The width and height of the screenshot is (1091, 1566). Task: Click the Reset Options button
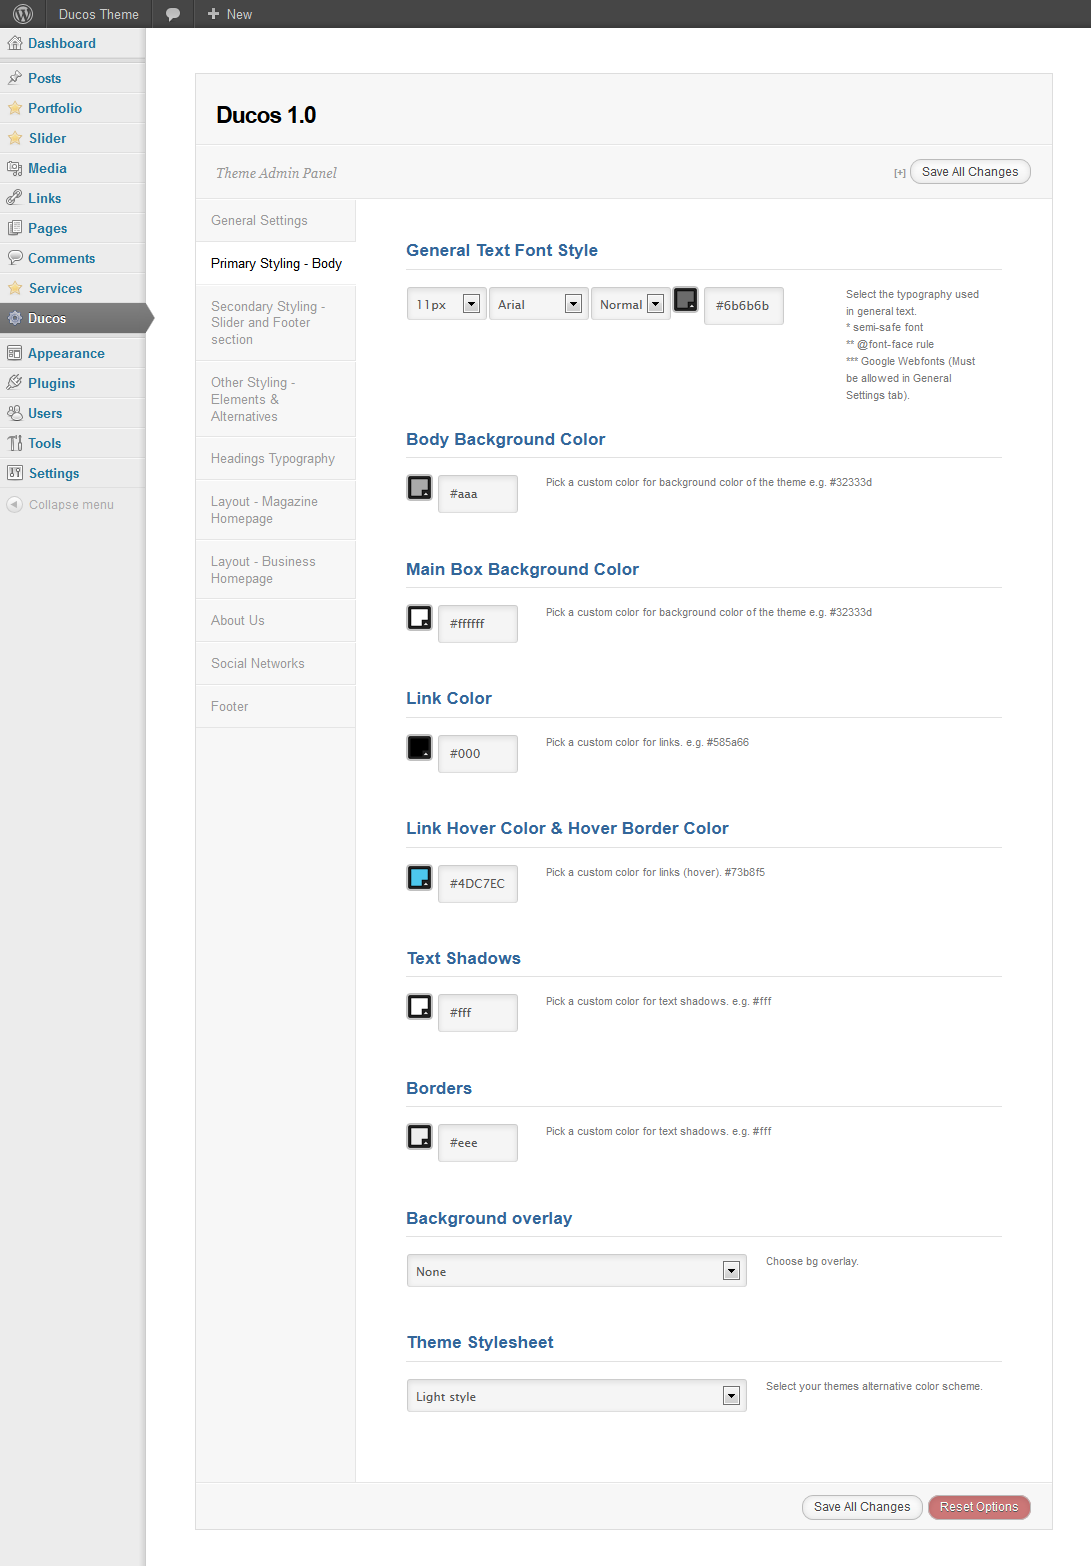tap(978, 1507)
